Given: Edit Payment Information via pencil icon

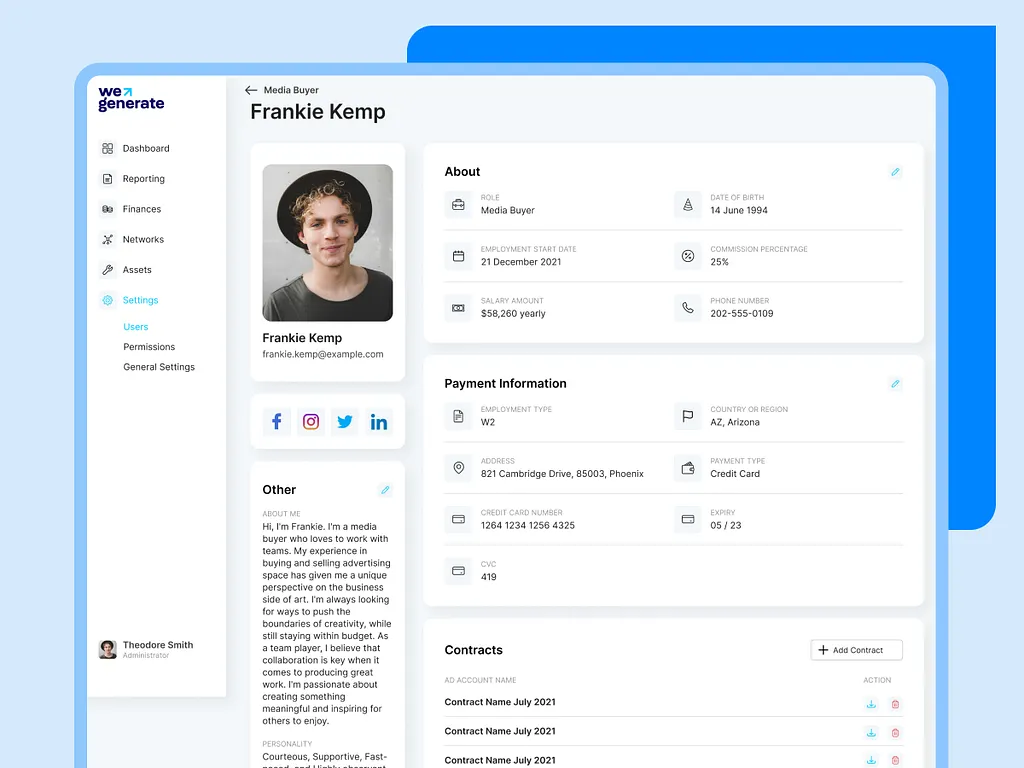Looking at the screenshot, I should [x=895, y=384].
